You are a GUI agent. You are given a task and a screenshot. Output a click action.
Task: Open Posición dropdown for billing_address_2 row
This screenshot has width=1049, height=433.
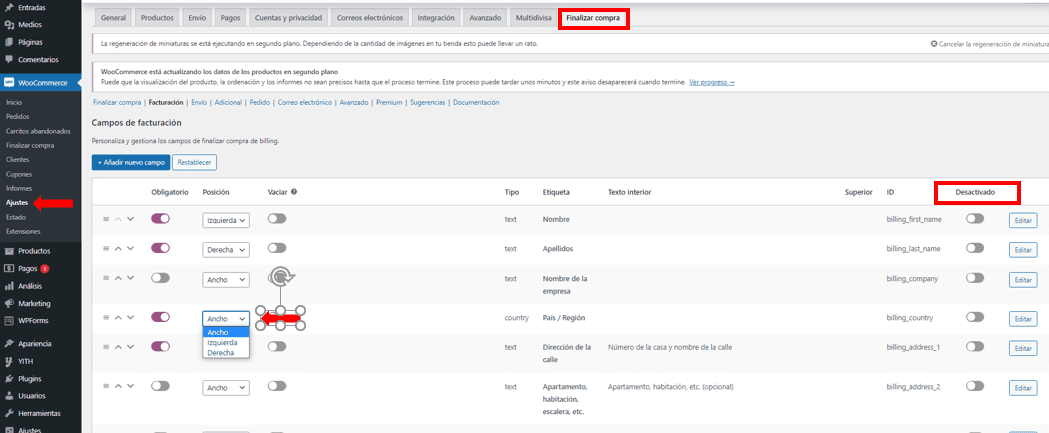[x=225, y=387]
